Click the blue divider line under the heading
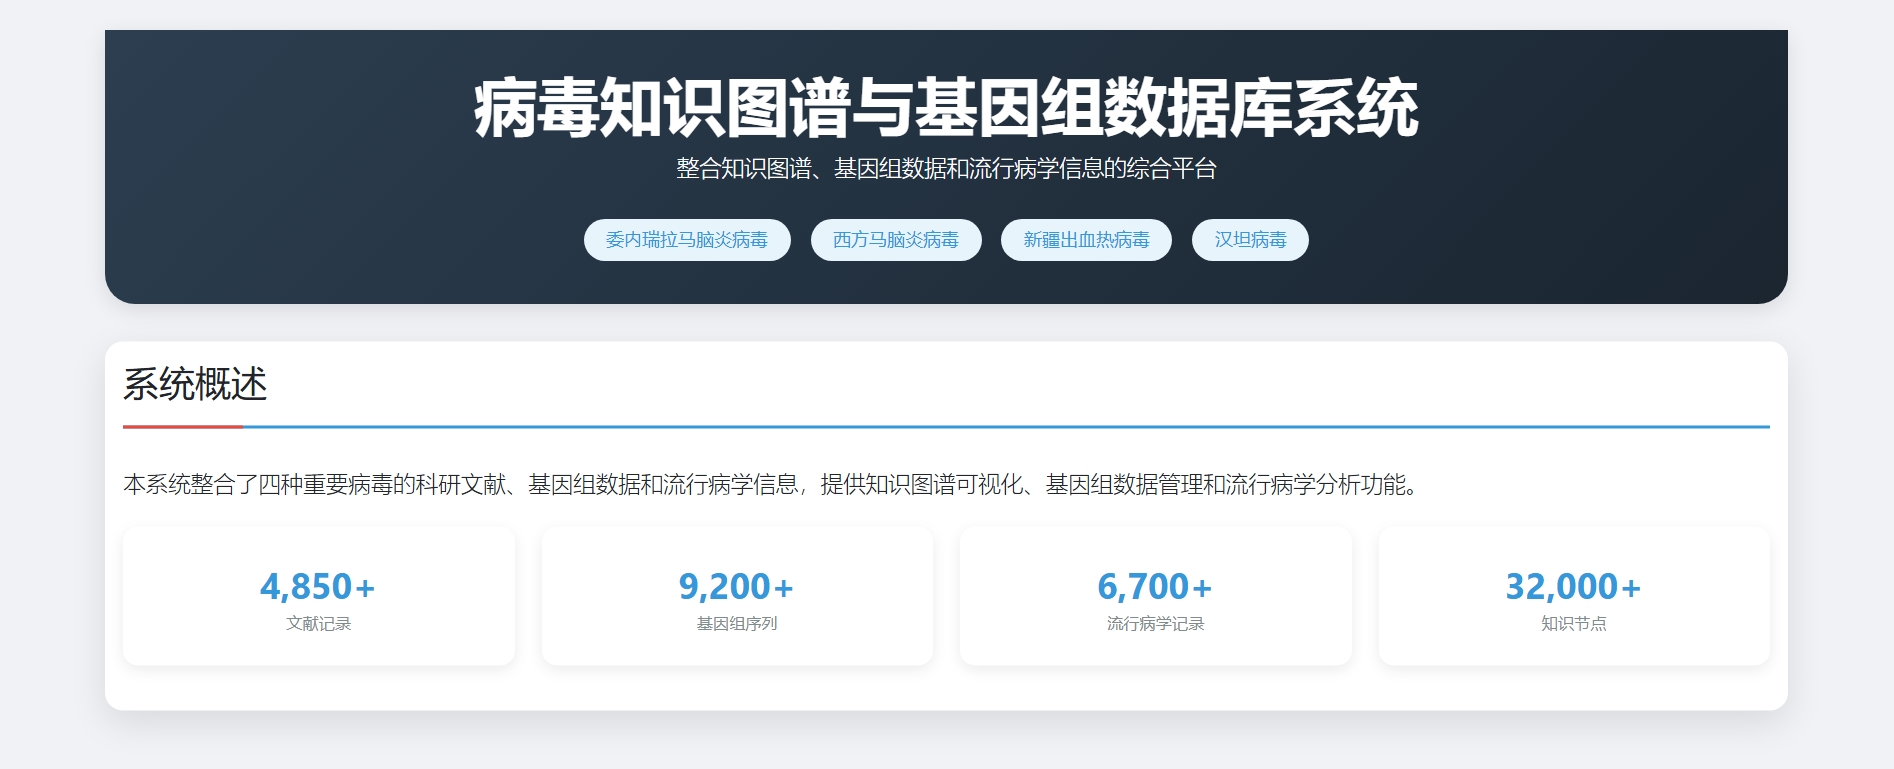Viewport: 1894px width, 769px height. [1000, 427]
